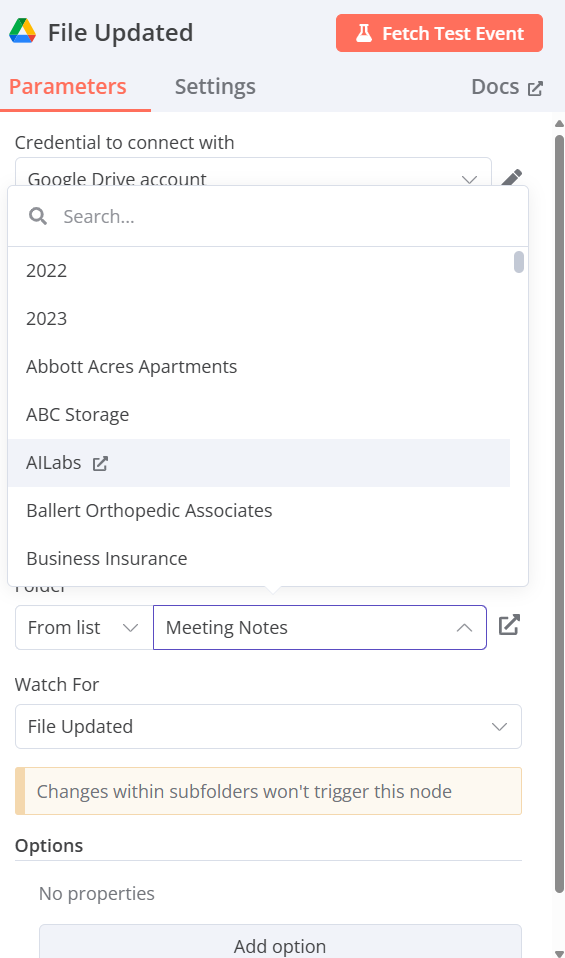Click the search magnifier icon
The height and width of the screenshot is (958, 565).
[x=38, y=216]
